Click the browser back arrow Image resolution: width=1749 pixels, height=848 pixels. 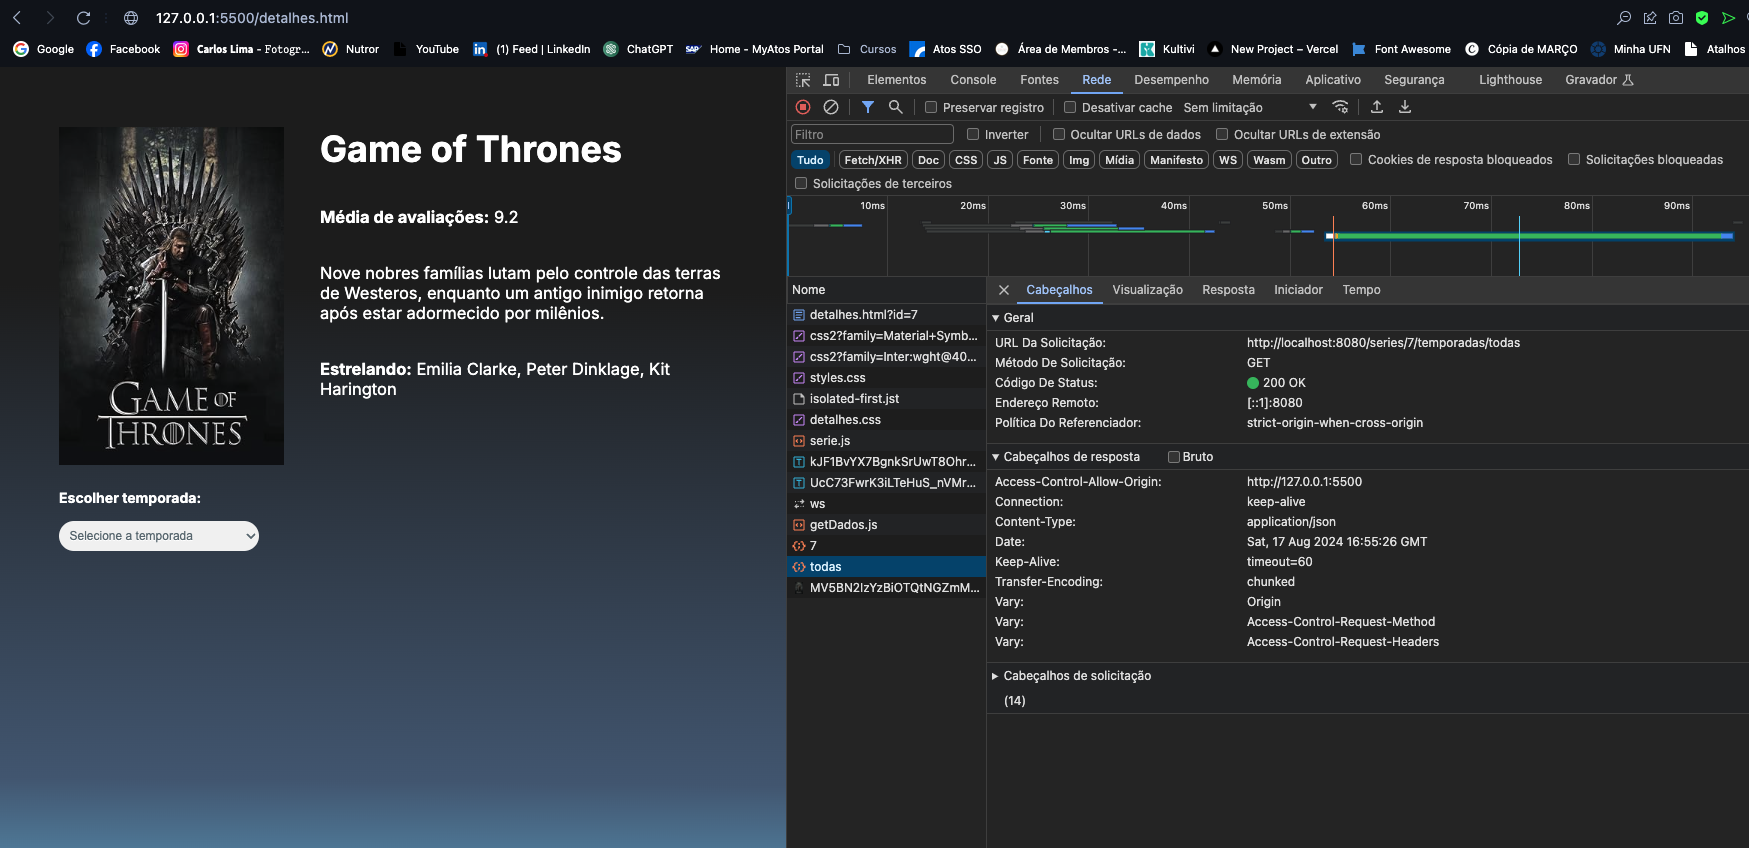pos(17,18)
